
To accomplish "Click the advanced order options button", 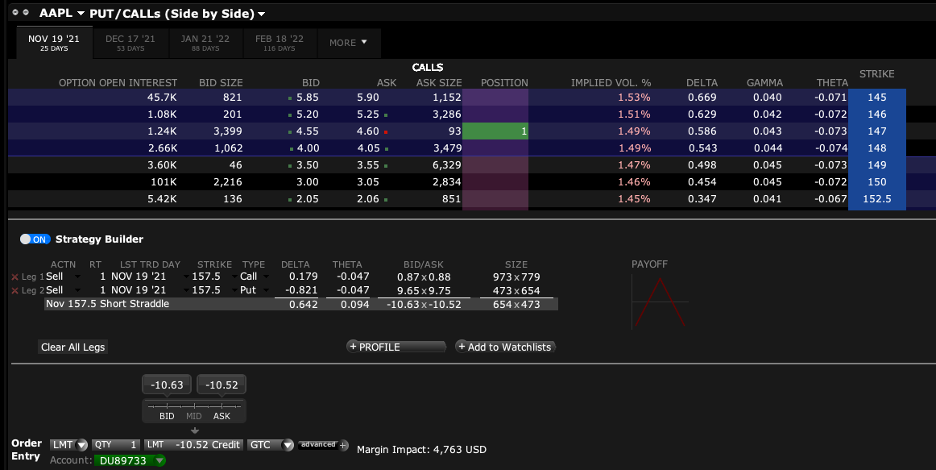I will [318, 445].
